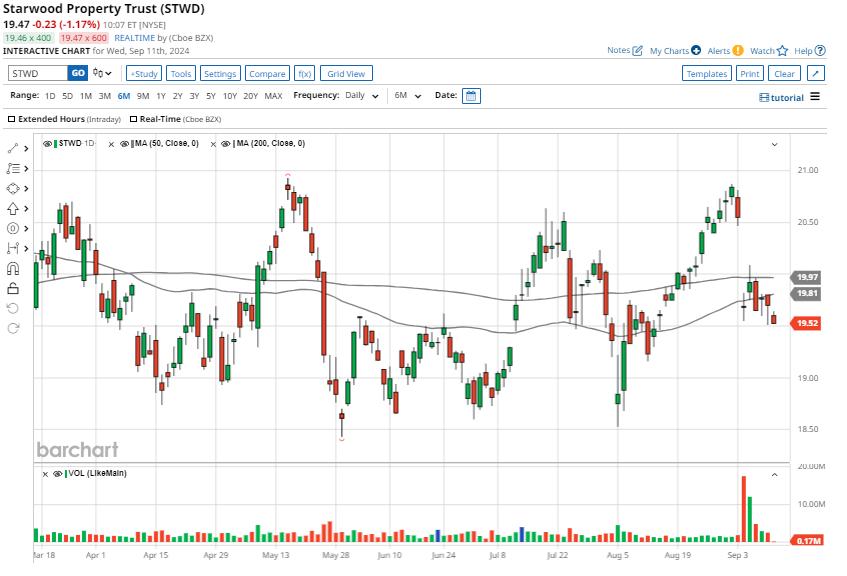
Task: Expand the trend line tool options arrow
Action: [26, 149]
